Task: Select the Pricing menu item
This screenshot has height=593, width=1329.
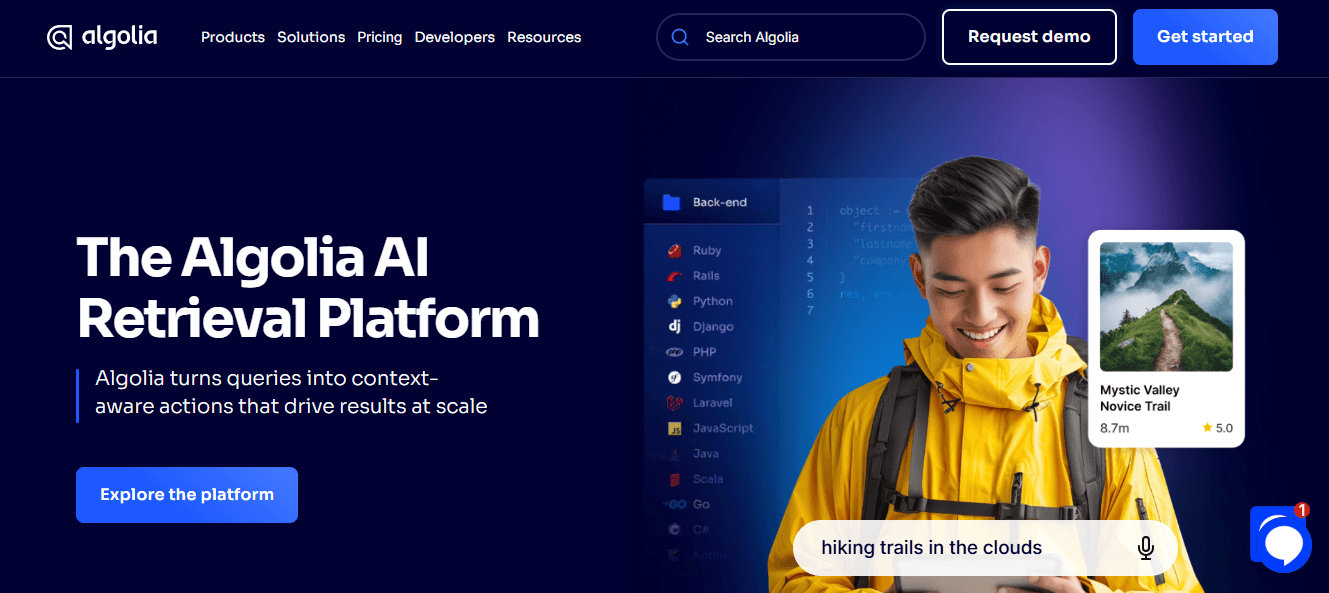Action: pyautogui.click(x=379, y=37)
